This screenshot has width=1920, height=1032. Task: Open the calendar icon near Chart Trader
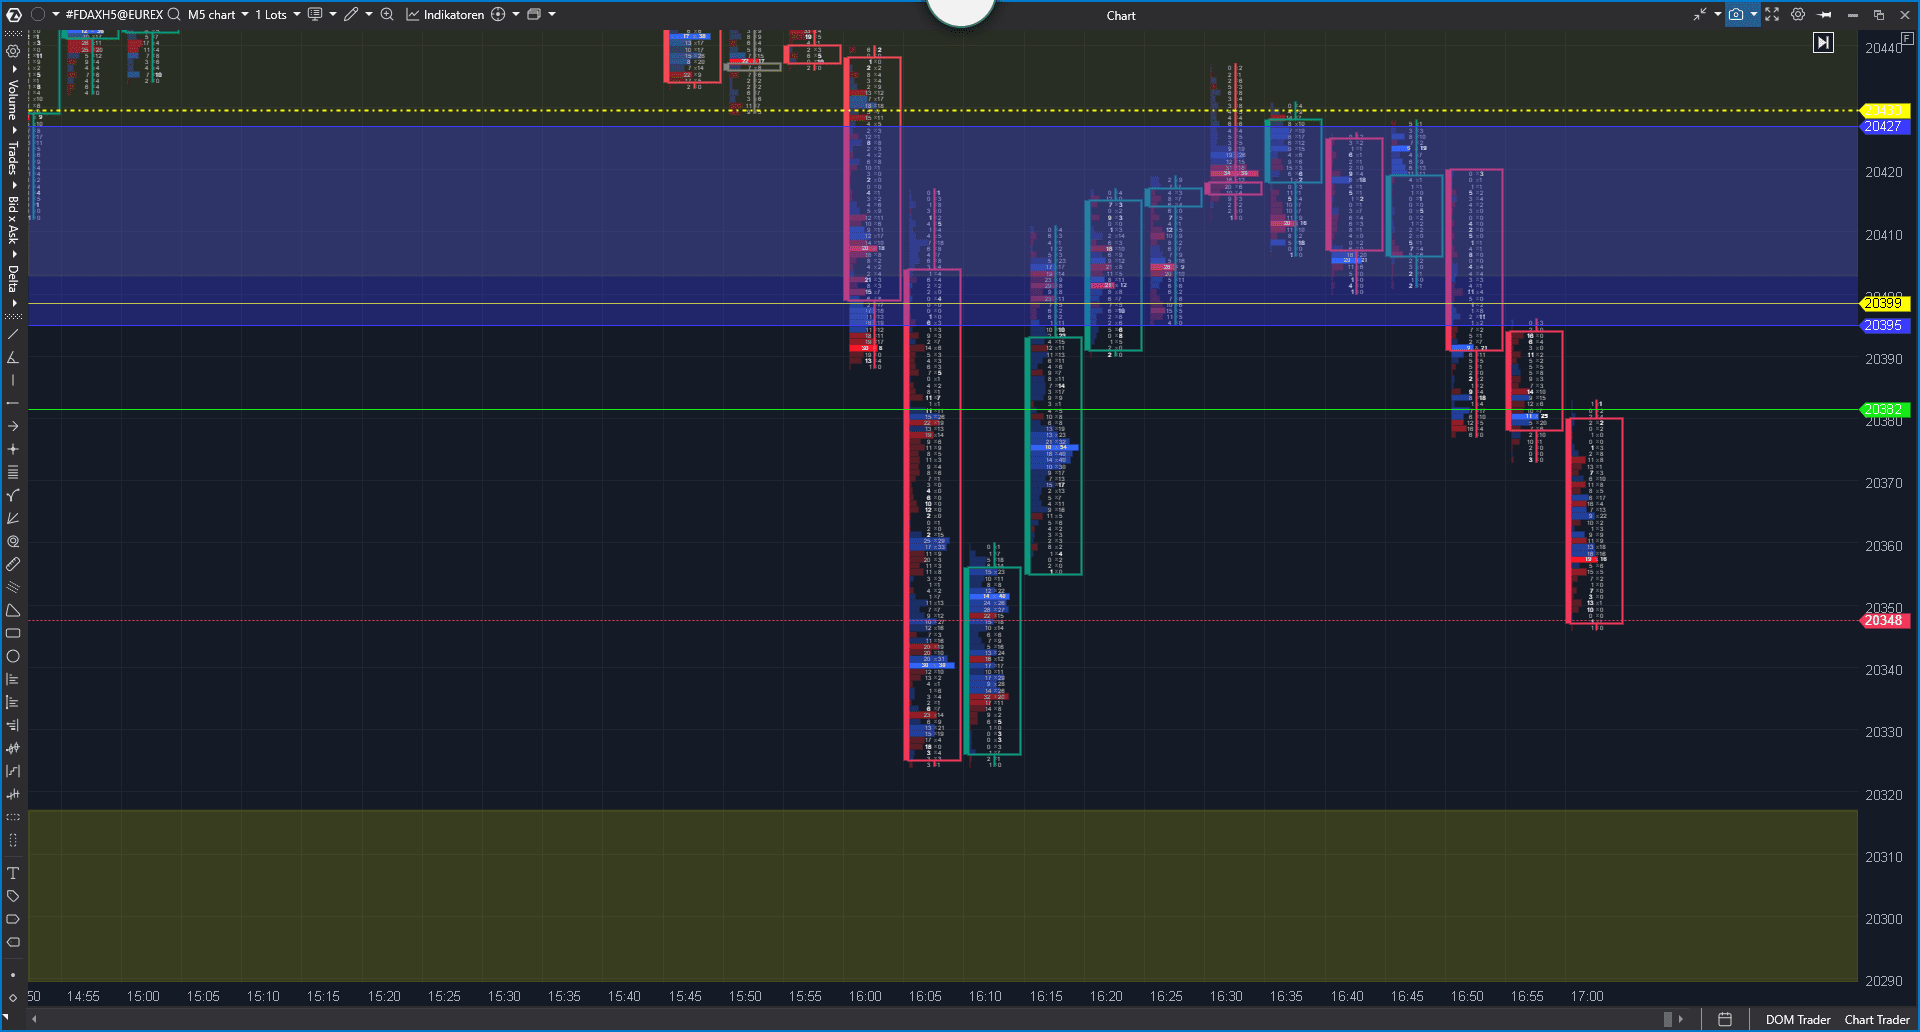[1725, 1018]
